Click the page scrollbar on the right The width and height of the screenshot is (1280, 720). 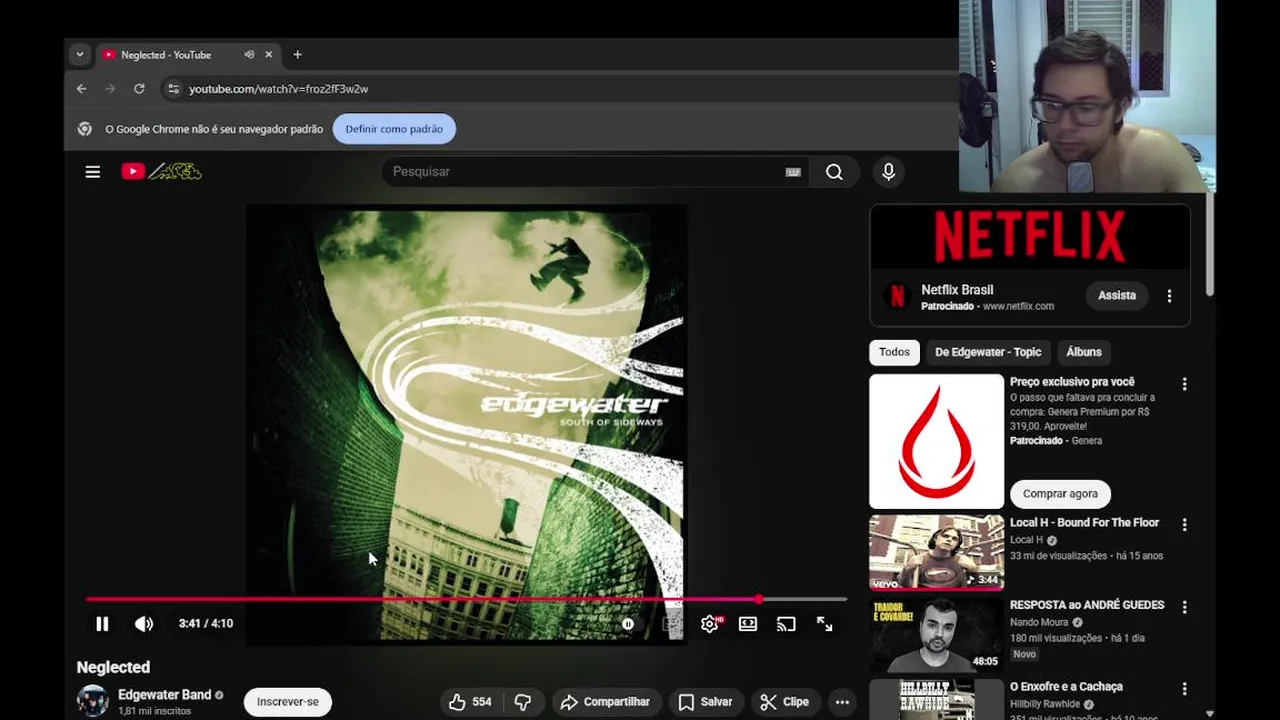1209,245
